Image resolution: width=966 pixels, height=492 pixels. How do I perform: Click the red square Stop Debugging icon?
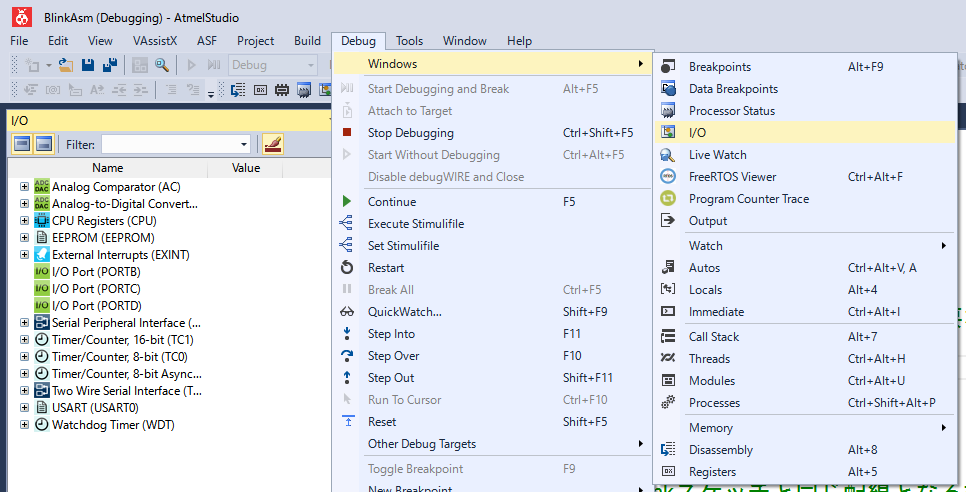coord(347,132)
